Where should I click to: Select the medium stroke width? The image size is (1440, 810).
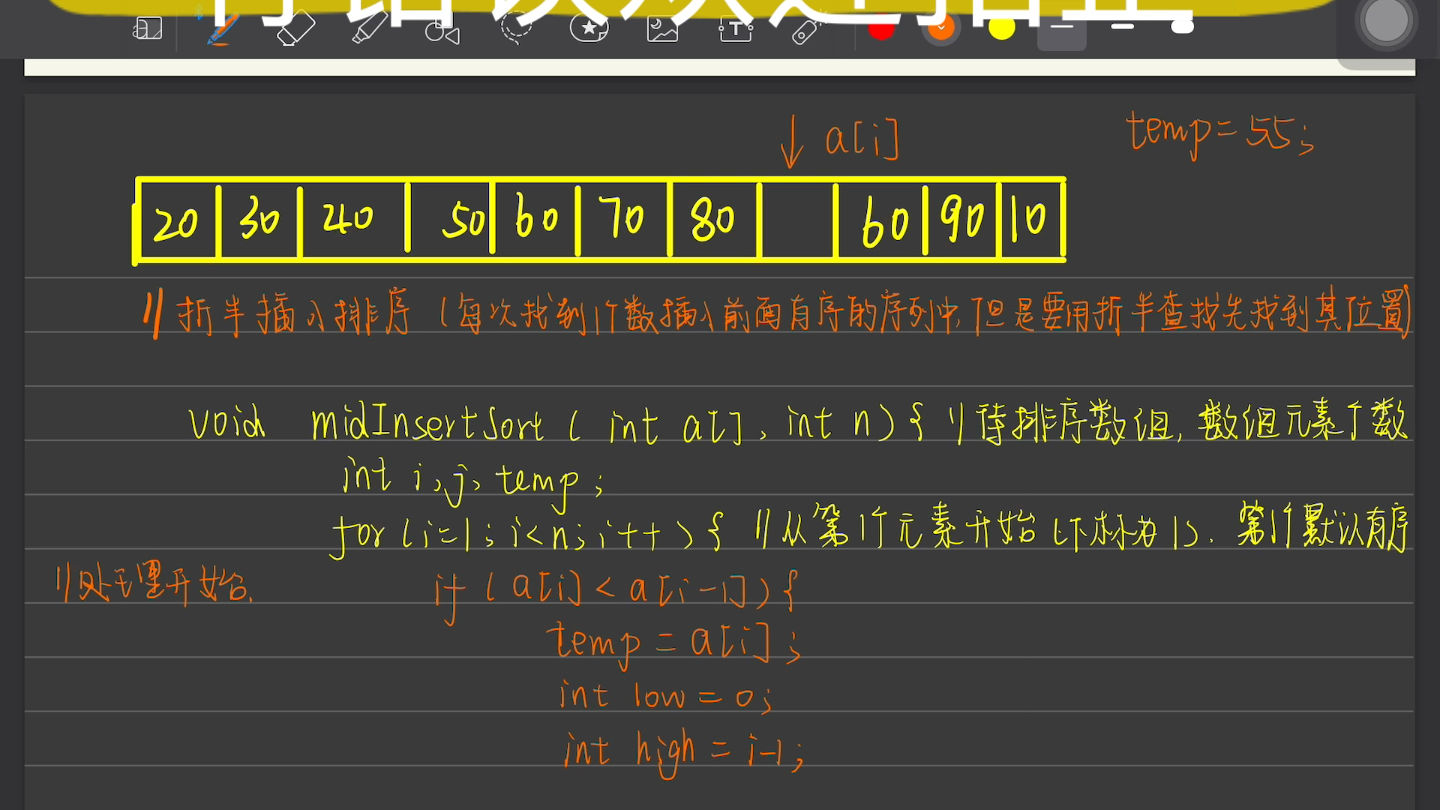(1122, 28)
